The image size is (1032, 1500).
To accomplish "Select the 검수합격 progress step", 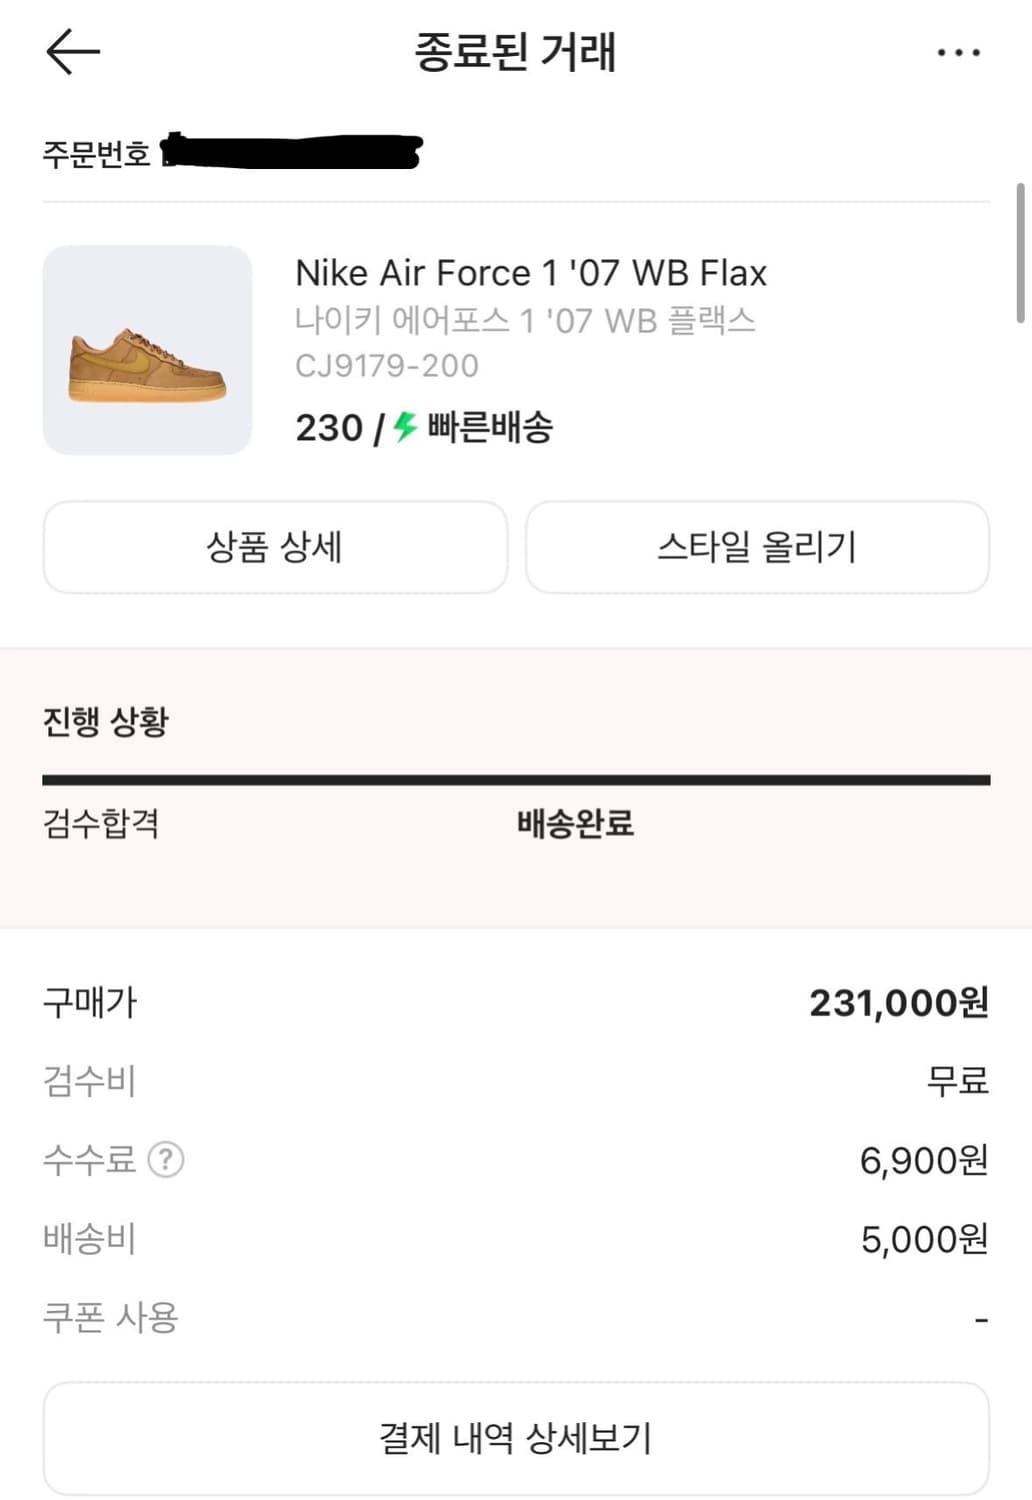I will [101, 823].
